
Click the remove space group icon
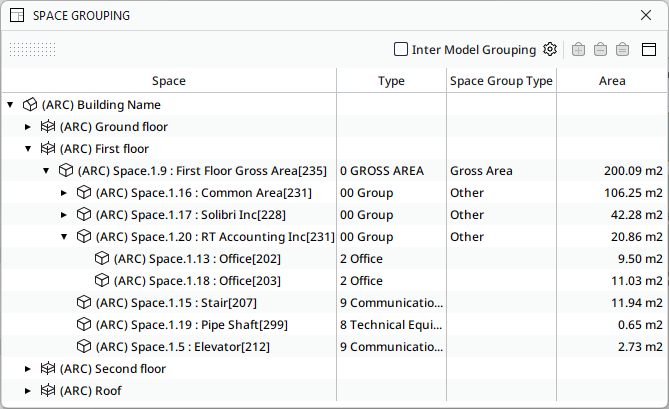[x=600, y=49]
